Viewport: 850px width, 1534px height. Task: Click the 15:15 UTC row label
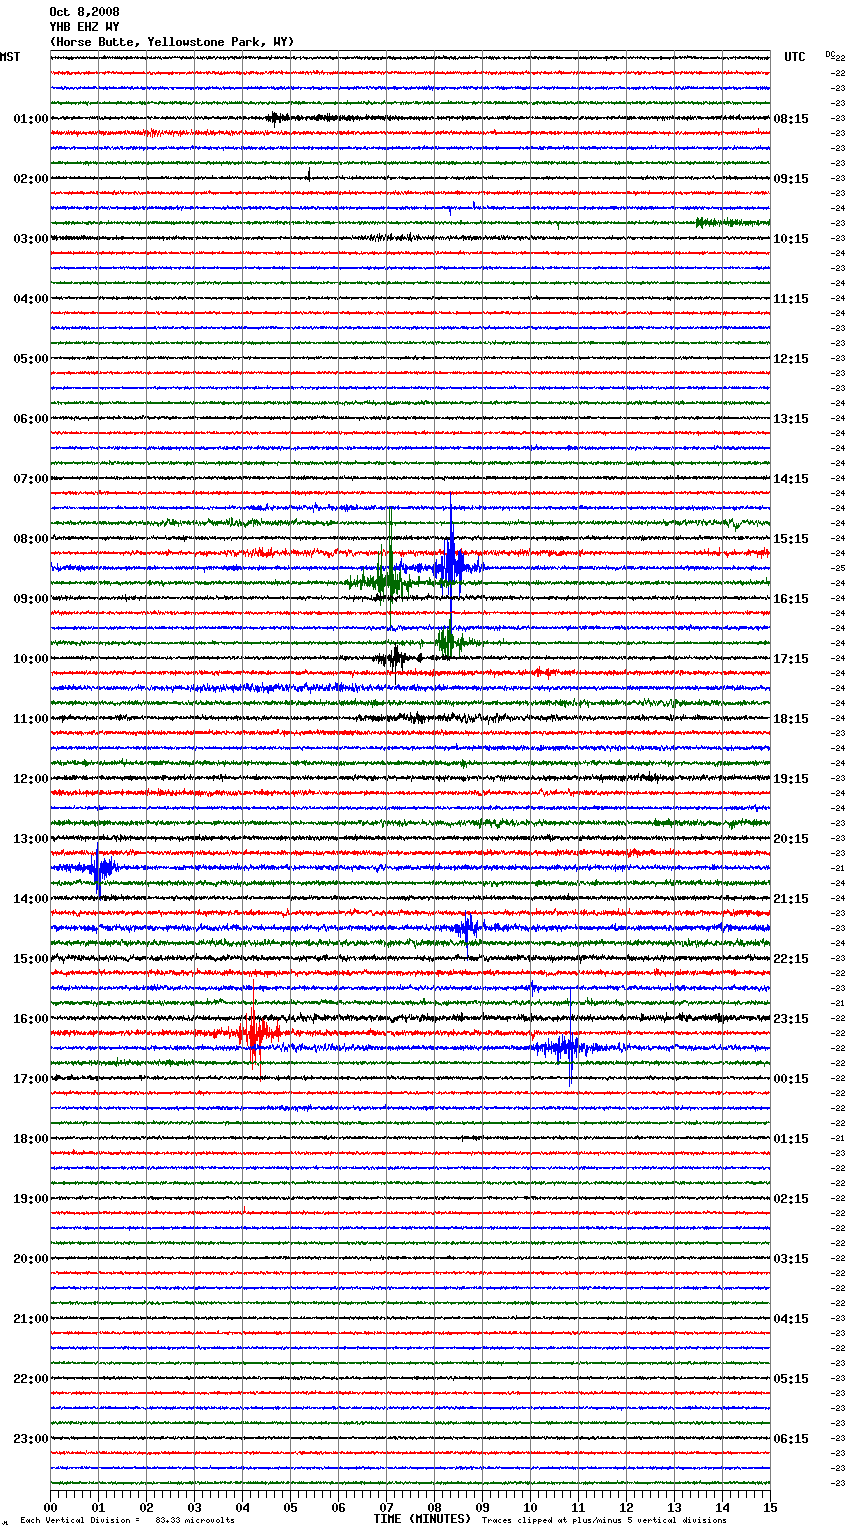pyautogui.click(x=791, y=539)
